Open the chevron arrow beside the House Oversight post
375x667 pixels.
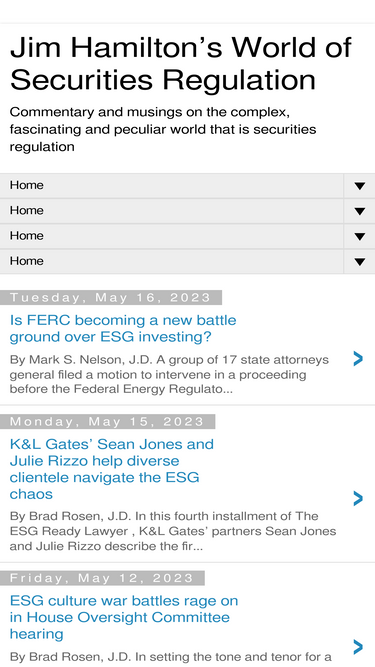pos(358,647)
